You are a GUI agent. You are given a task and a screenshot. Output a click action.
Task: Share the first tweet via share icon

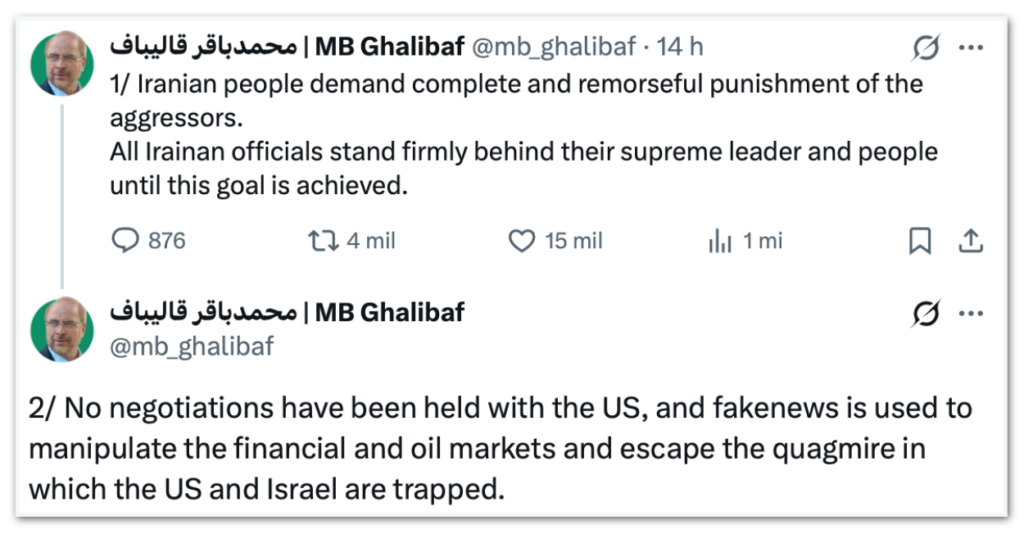pos(969,241)
